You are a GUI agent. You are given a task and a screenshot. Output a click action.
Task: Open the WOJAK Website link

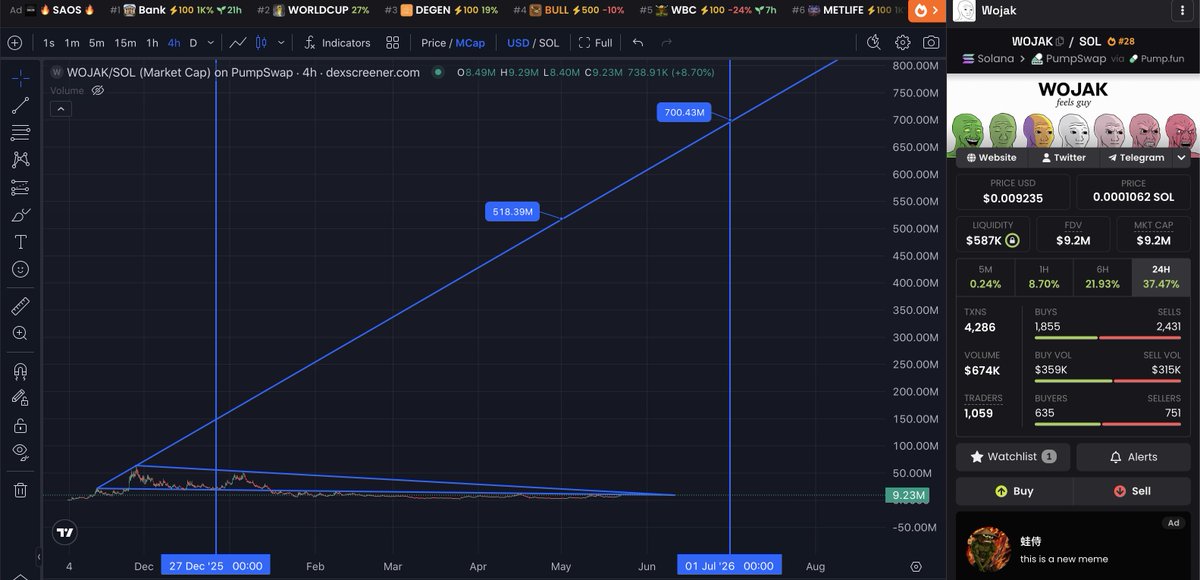990,157
